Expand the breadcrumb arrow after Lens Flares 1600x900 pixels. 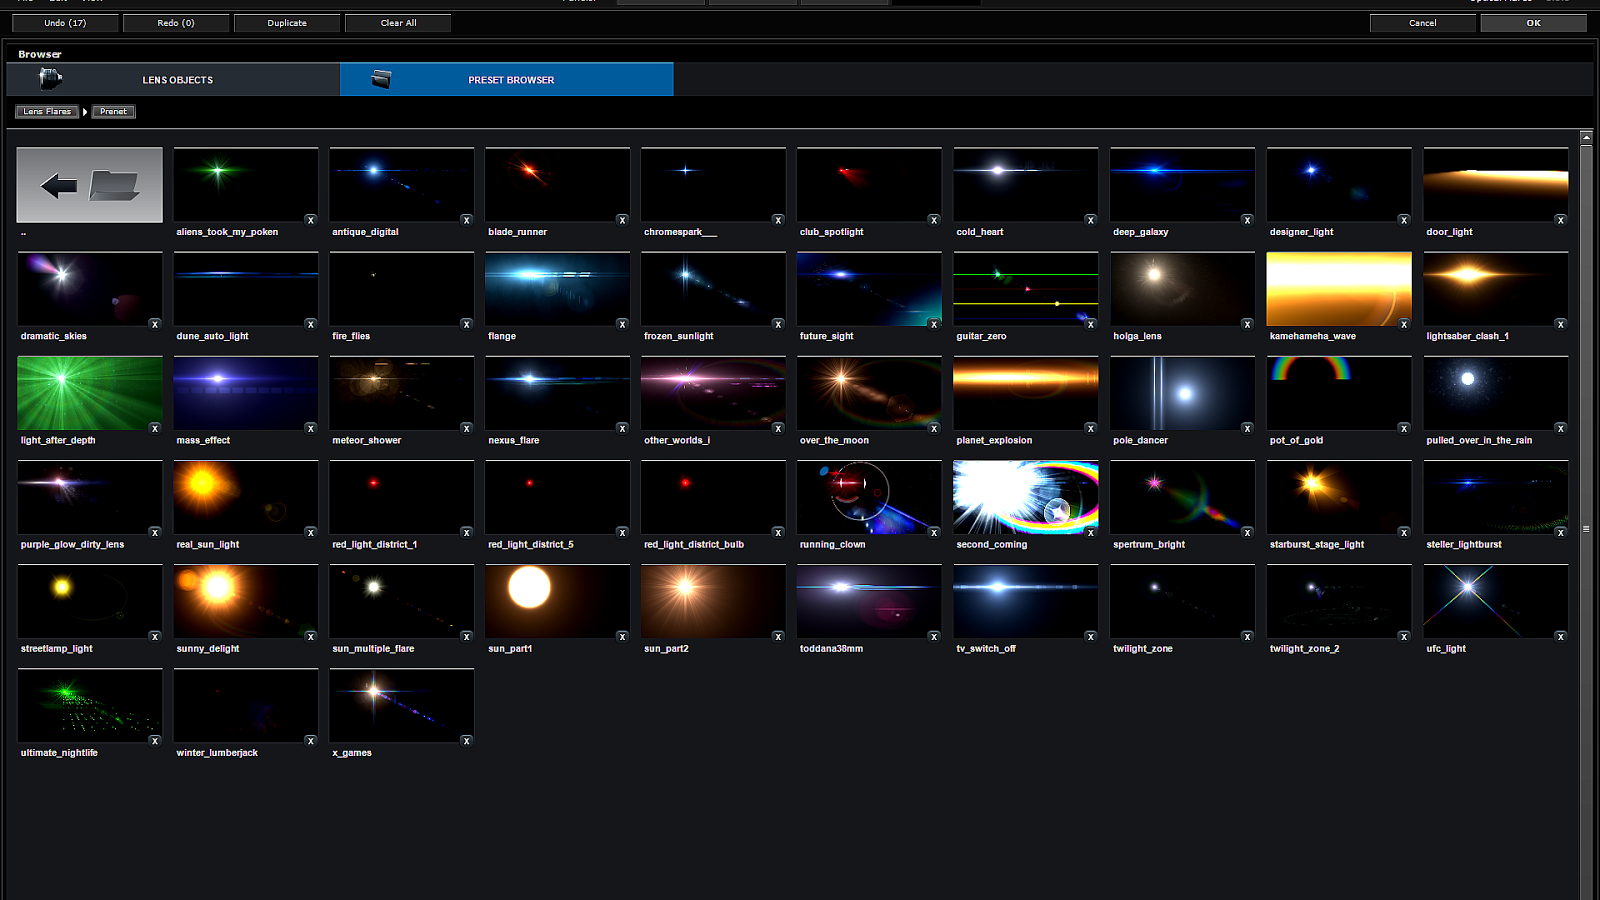[x=85, y=112]
